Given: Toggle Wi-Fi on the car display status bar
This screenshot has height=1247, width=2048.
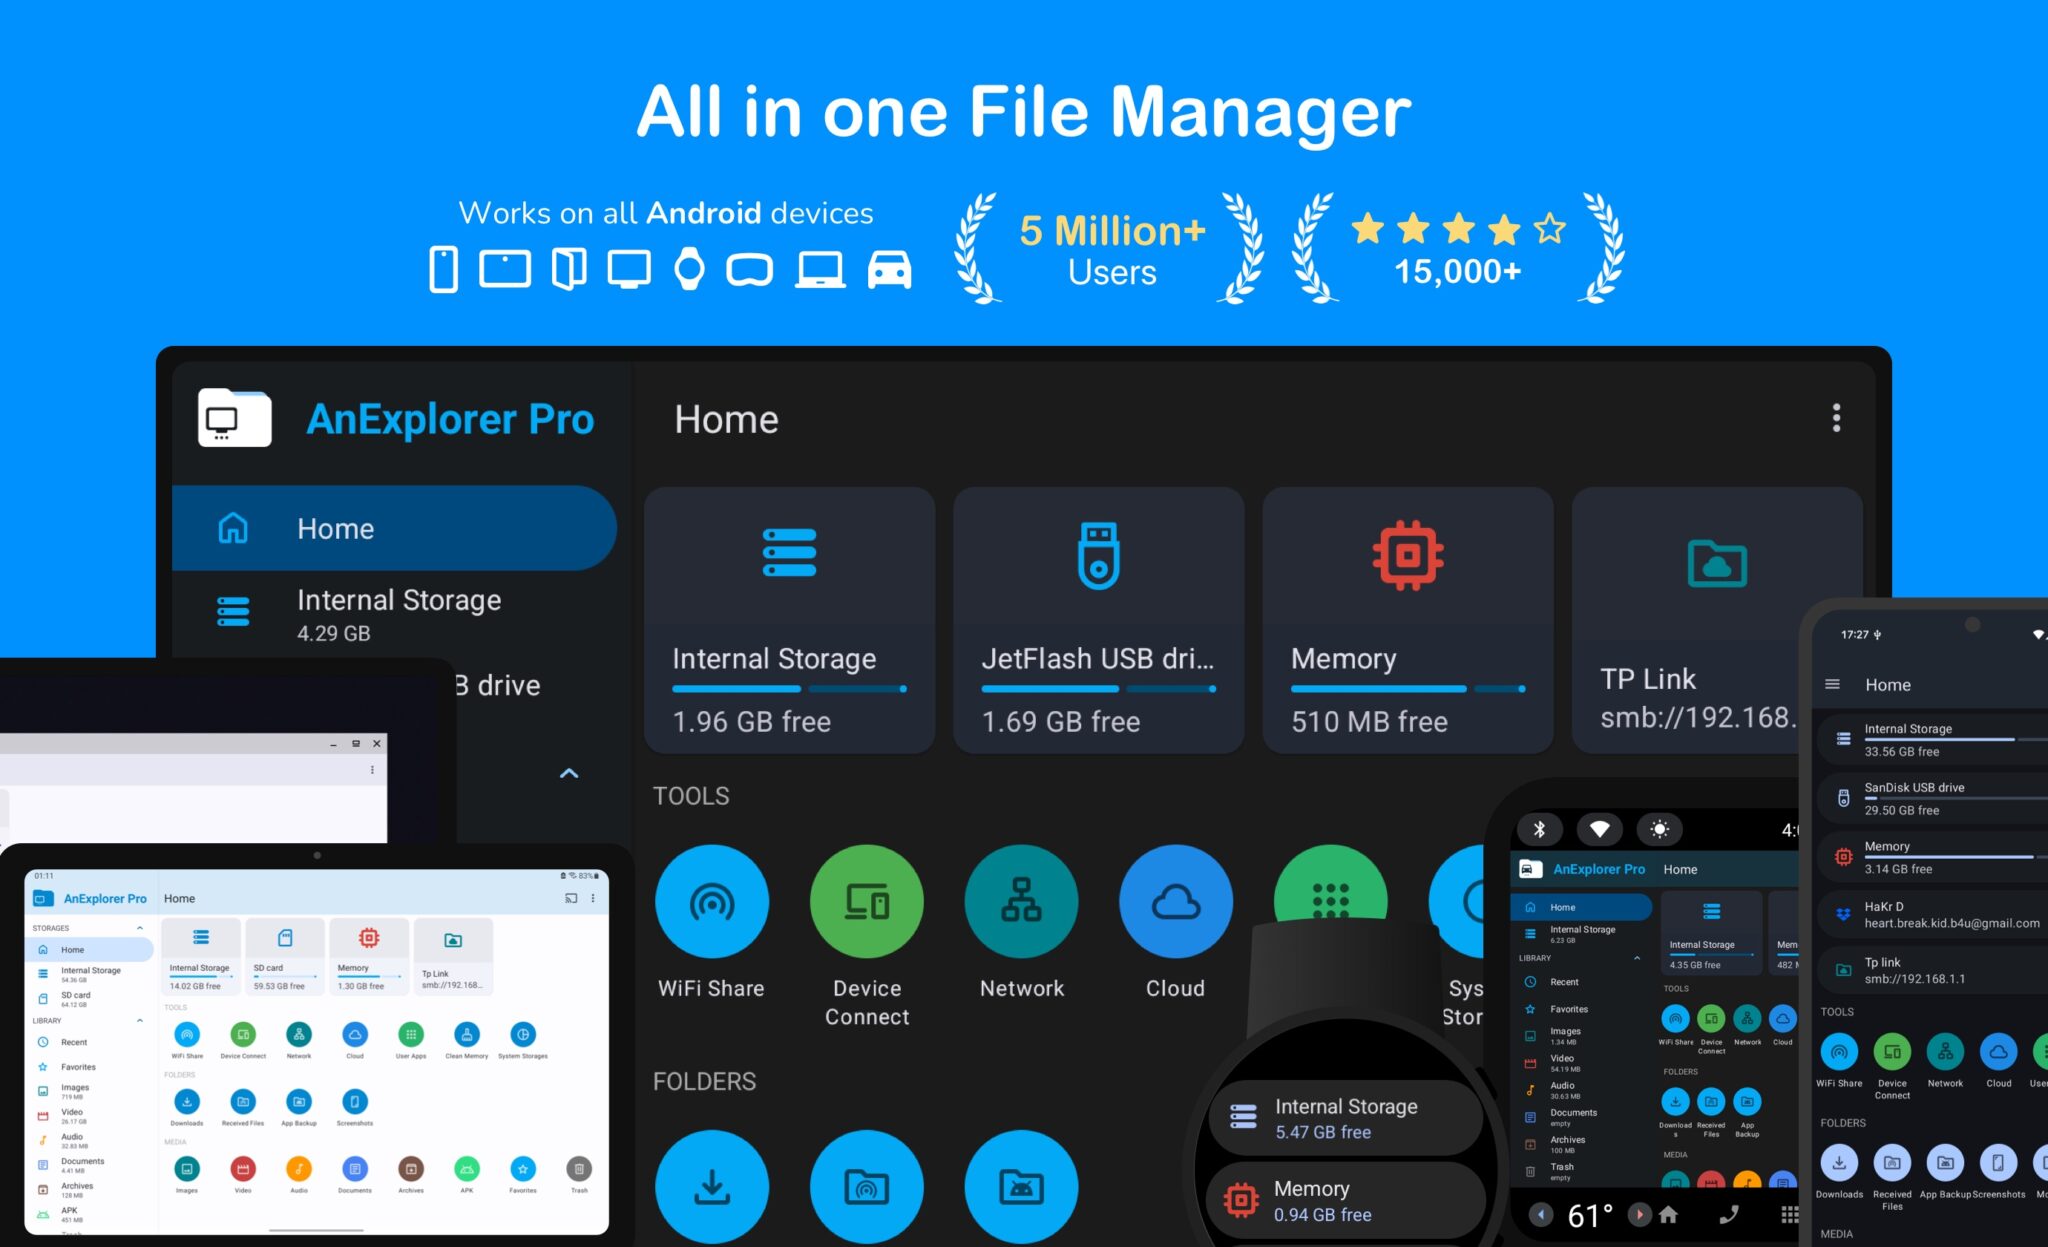Looking at the screenshot, I should [1599, 829].
